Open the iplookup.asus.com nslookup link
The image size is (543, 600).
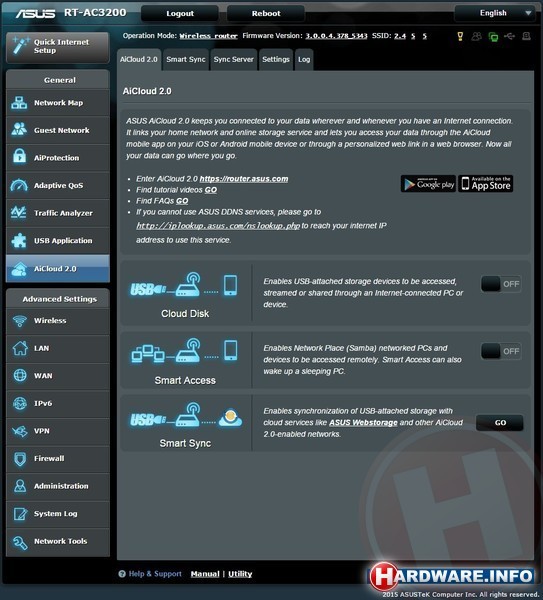pyautogui.click(x=218, y=226)
